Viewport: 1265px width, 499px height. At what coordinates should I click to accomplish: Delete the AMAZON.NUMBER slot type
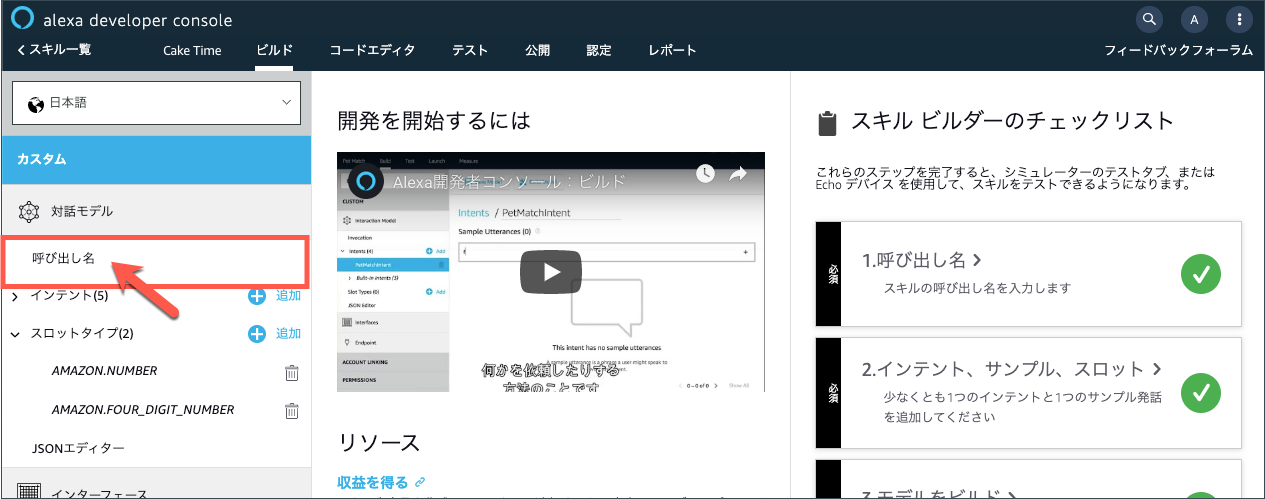292,372
